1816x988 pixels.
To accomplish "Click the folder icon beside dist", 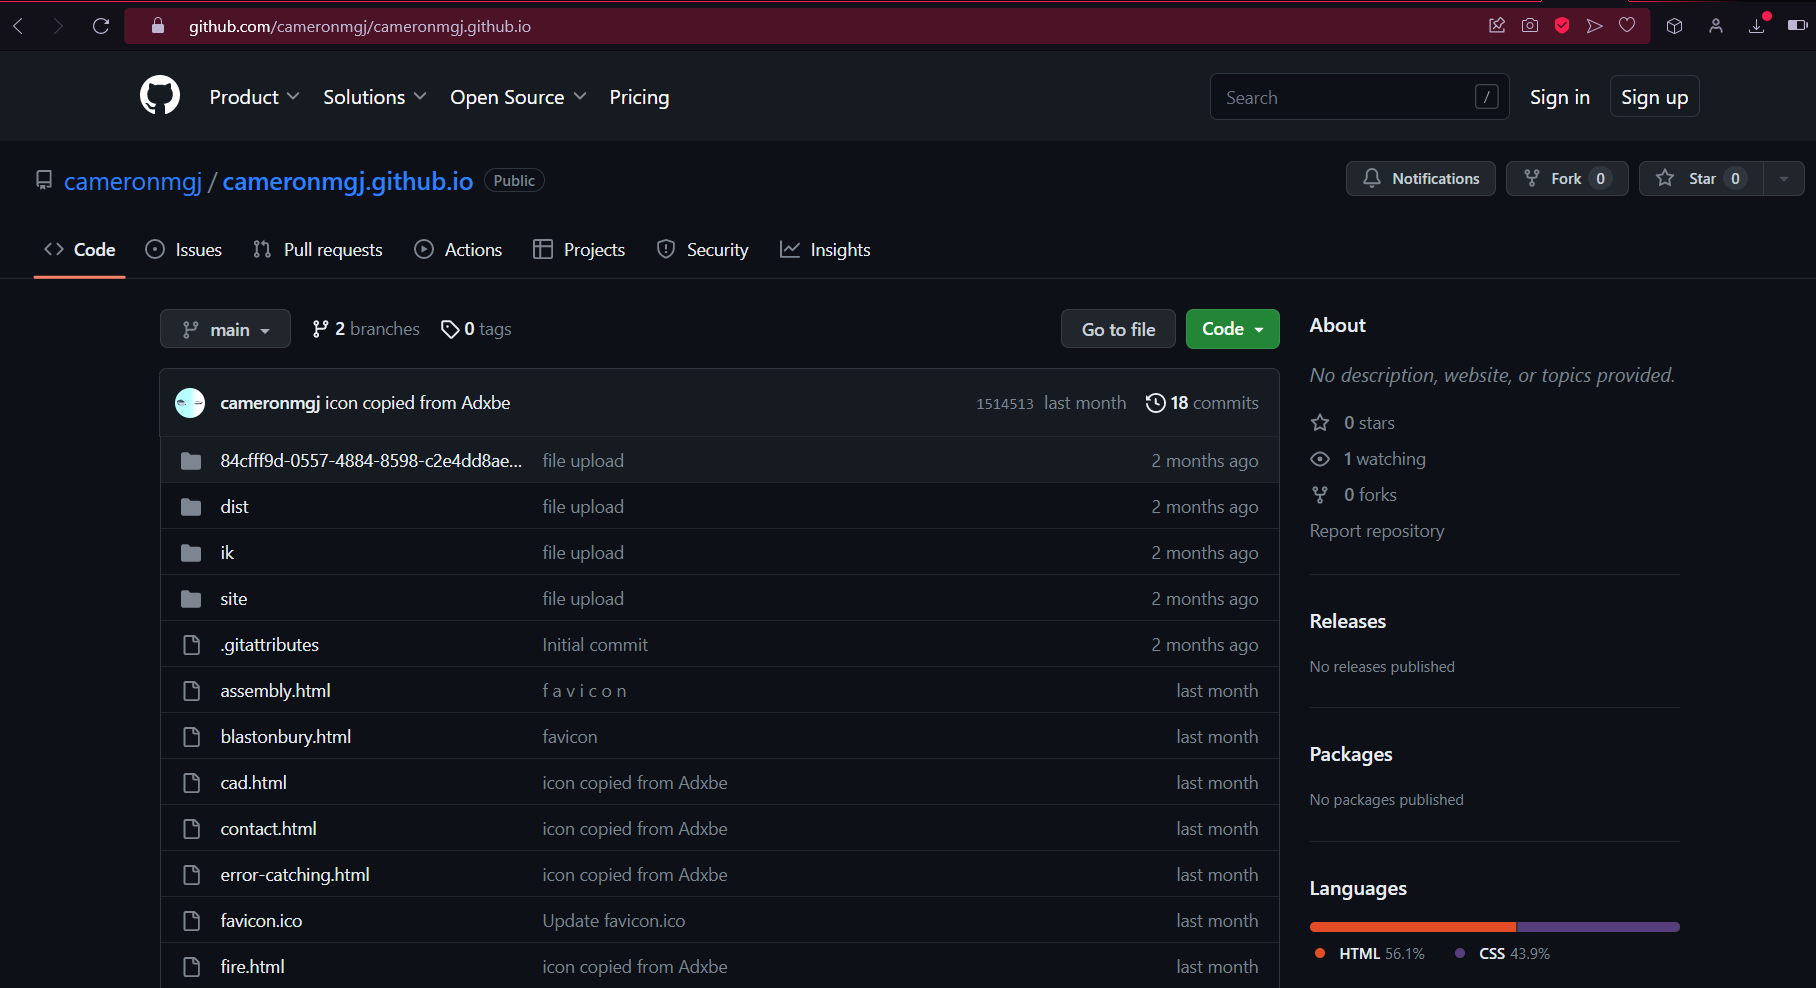I will 191,507.
